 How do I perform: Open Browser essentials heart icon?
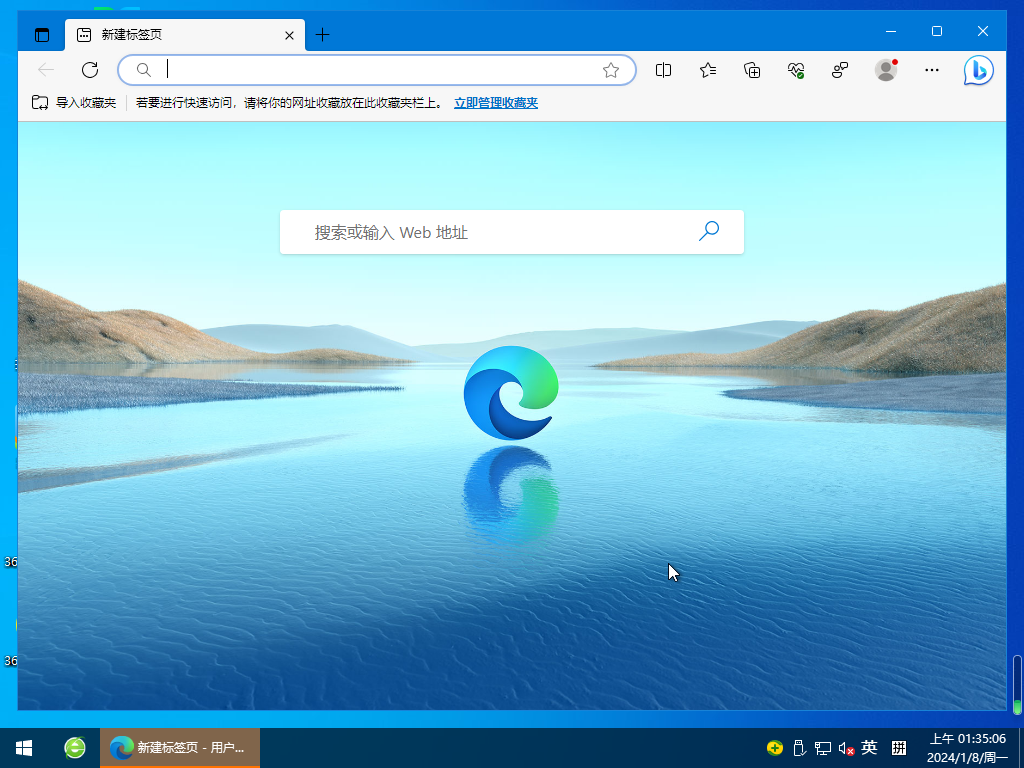pos(796,70)
